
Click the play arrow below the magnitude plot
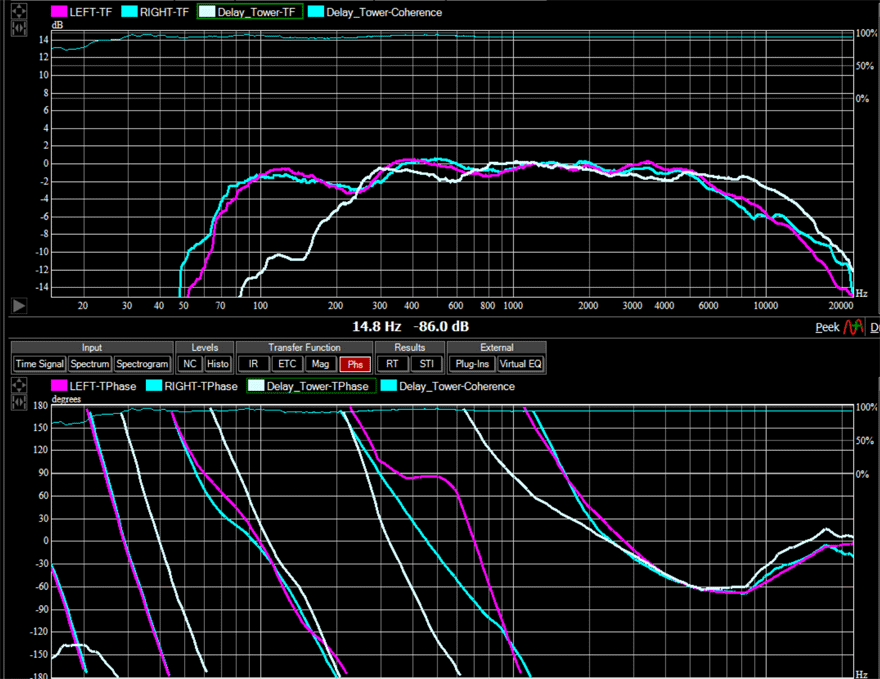19,305
